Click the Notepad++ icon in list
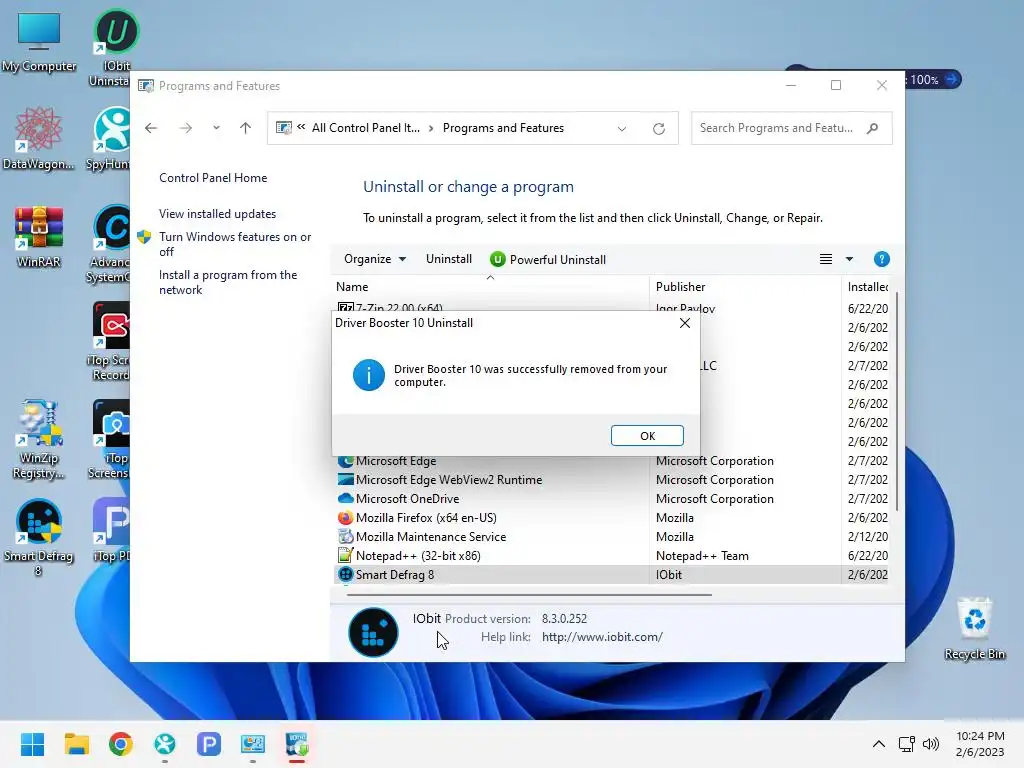 click(345, 555)
